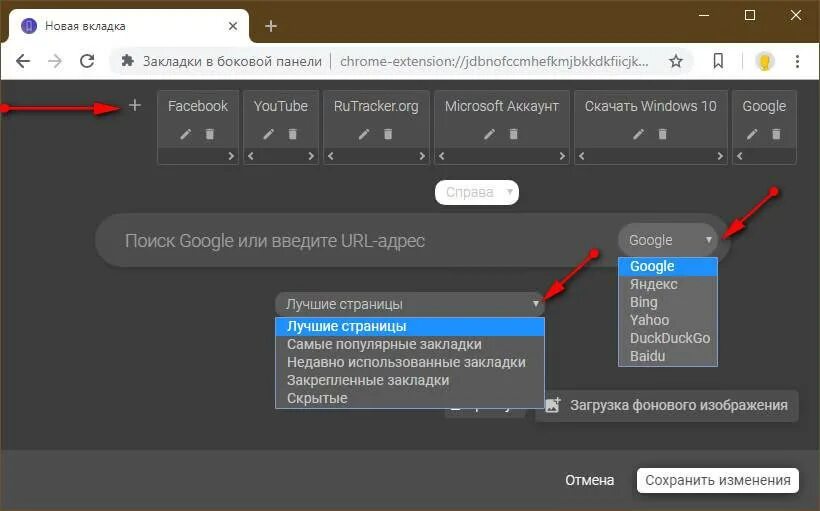Click the Facebook tile title
This screenshot has width=820, height=511.
198,106
